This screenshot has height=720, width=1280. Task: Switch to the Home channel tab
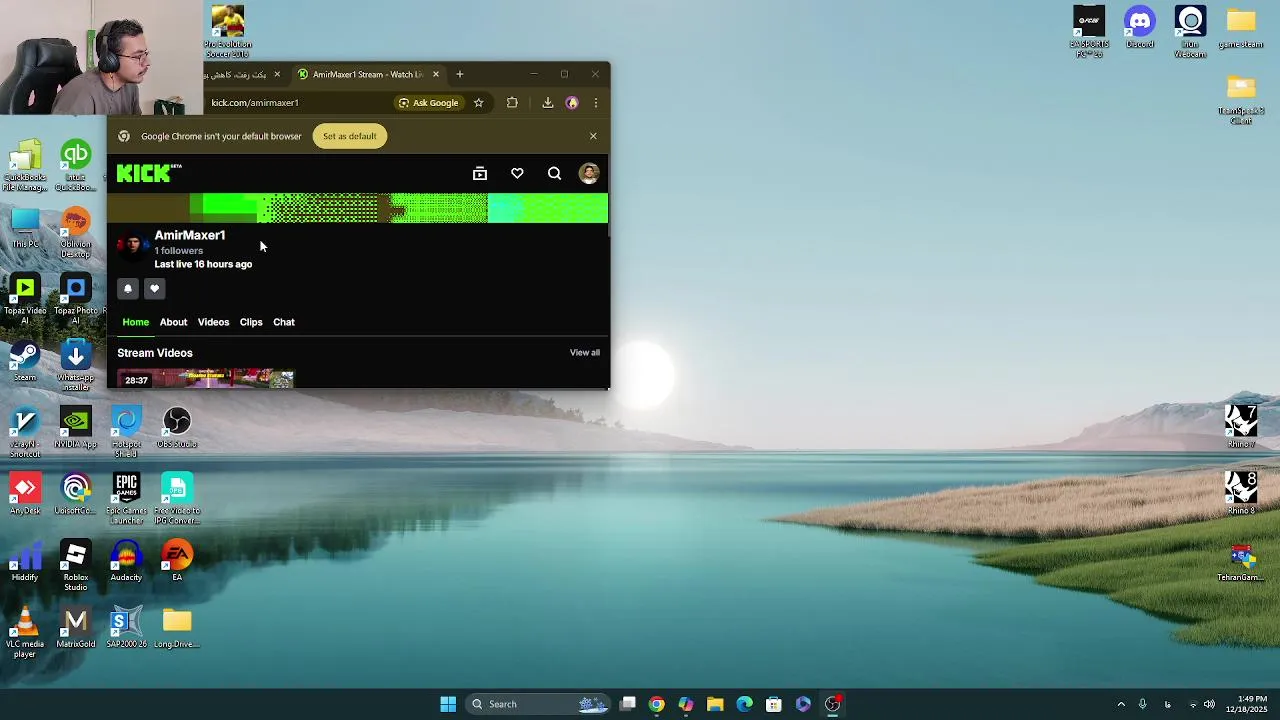pyautogui.click(x=135, y=322)
